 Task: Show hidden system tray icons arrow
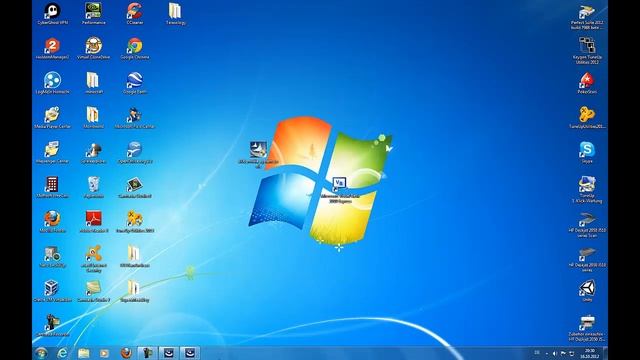pyautogui.click(x=547, y=353)
